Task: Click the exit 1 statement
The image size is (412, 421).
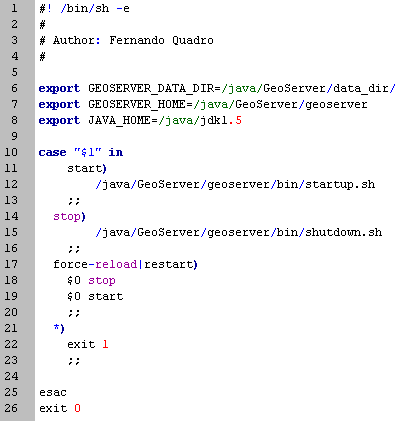Action: point(88,344)
